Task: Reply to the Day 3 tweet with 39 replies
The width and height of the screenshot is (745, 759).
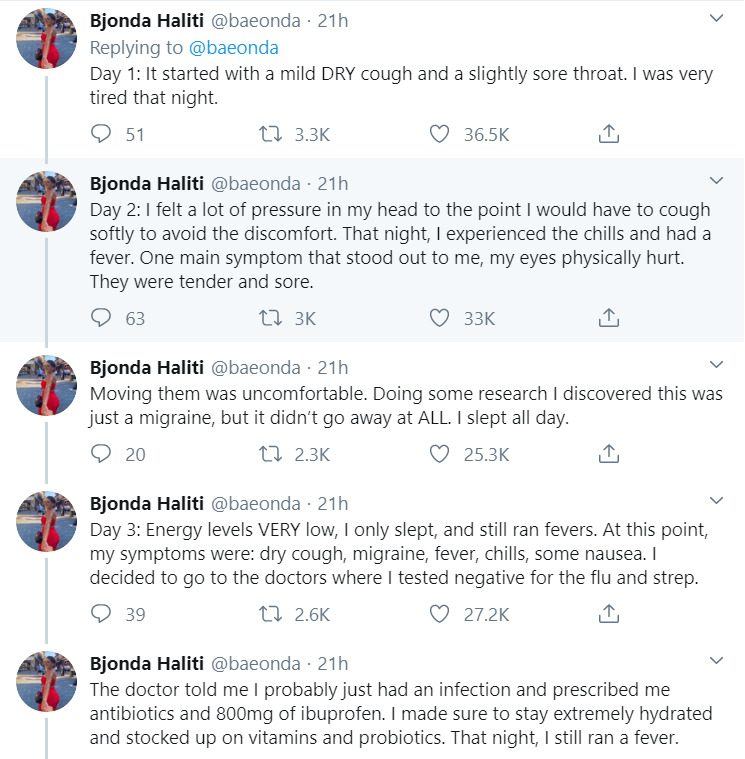Action: point(101,613)
